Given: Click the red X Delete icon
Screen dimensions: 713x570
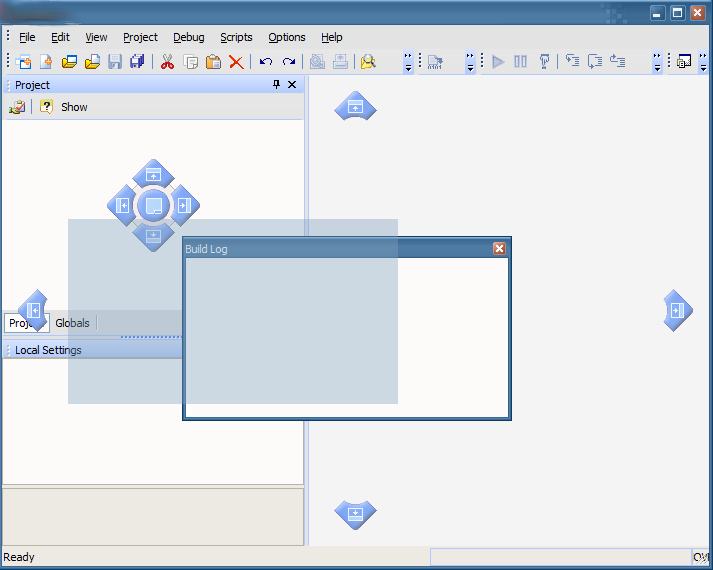Looking at the screenshot, I should point(236,62).
